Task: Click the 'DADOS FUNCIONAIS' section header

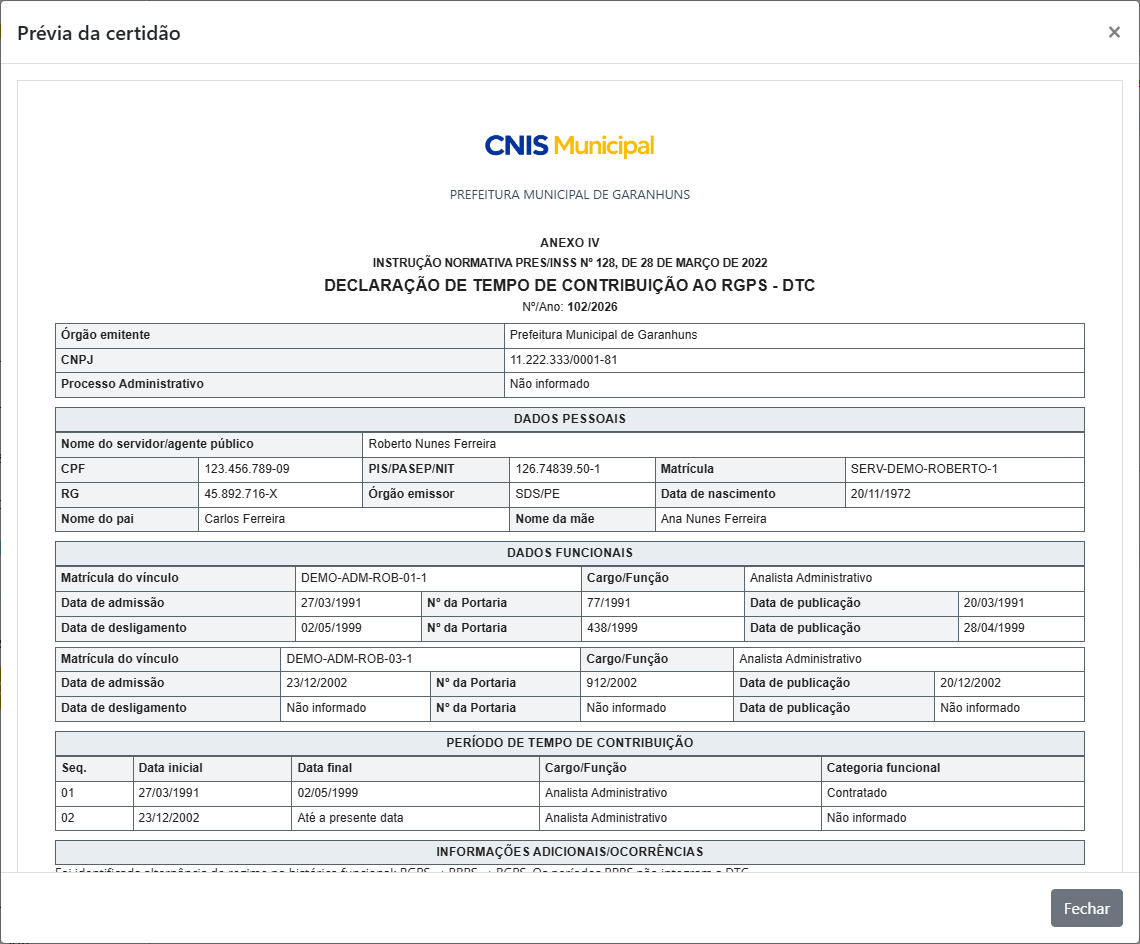Action: 569,553
